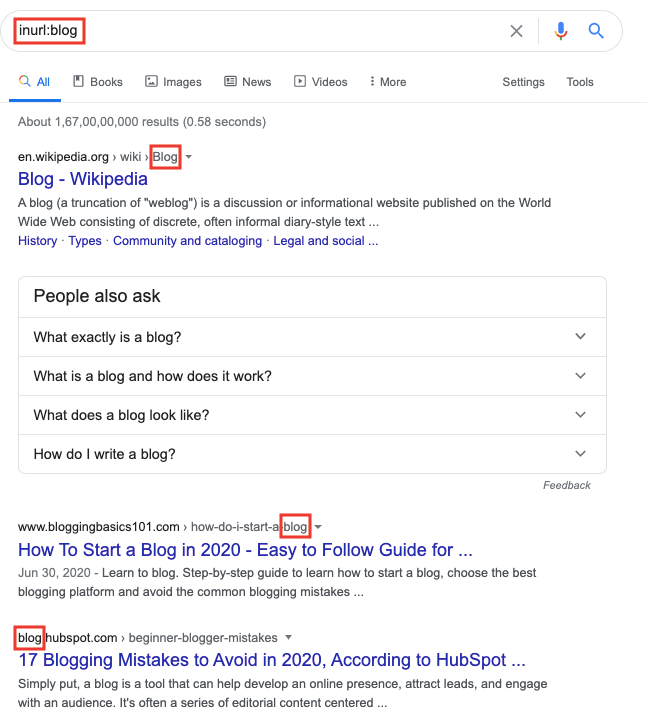This screenshot has width=647, height=714.
Task: Open "How To Start a Blog in 2020" result
Action: [x=245, y=549]
